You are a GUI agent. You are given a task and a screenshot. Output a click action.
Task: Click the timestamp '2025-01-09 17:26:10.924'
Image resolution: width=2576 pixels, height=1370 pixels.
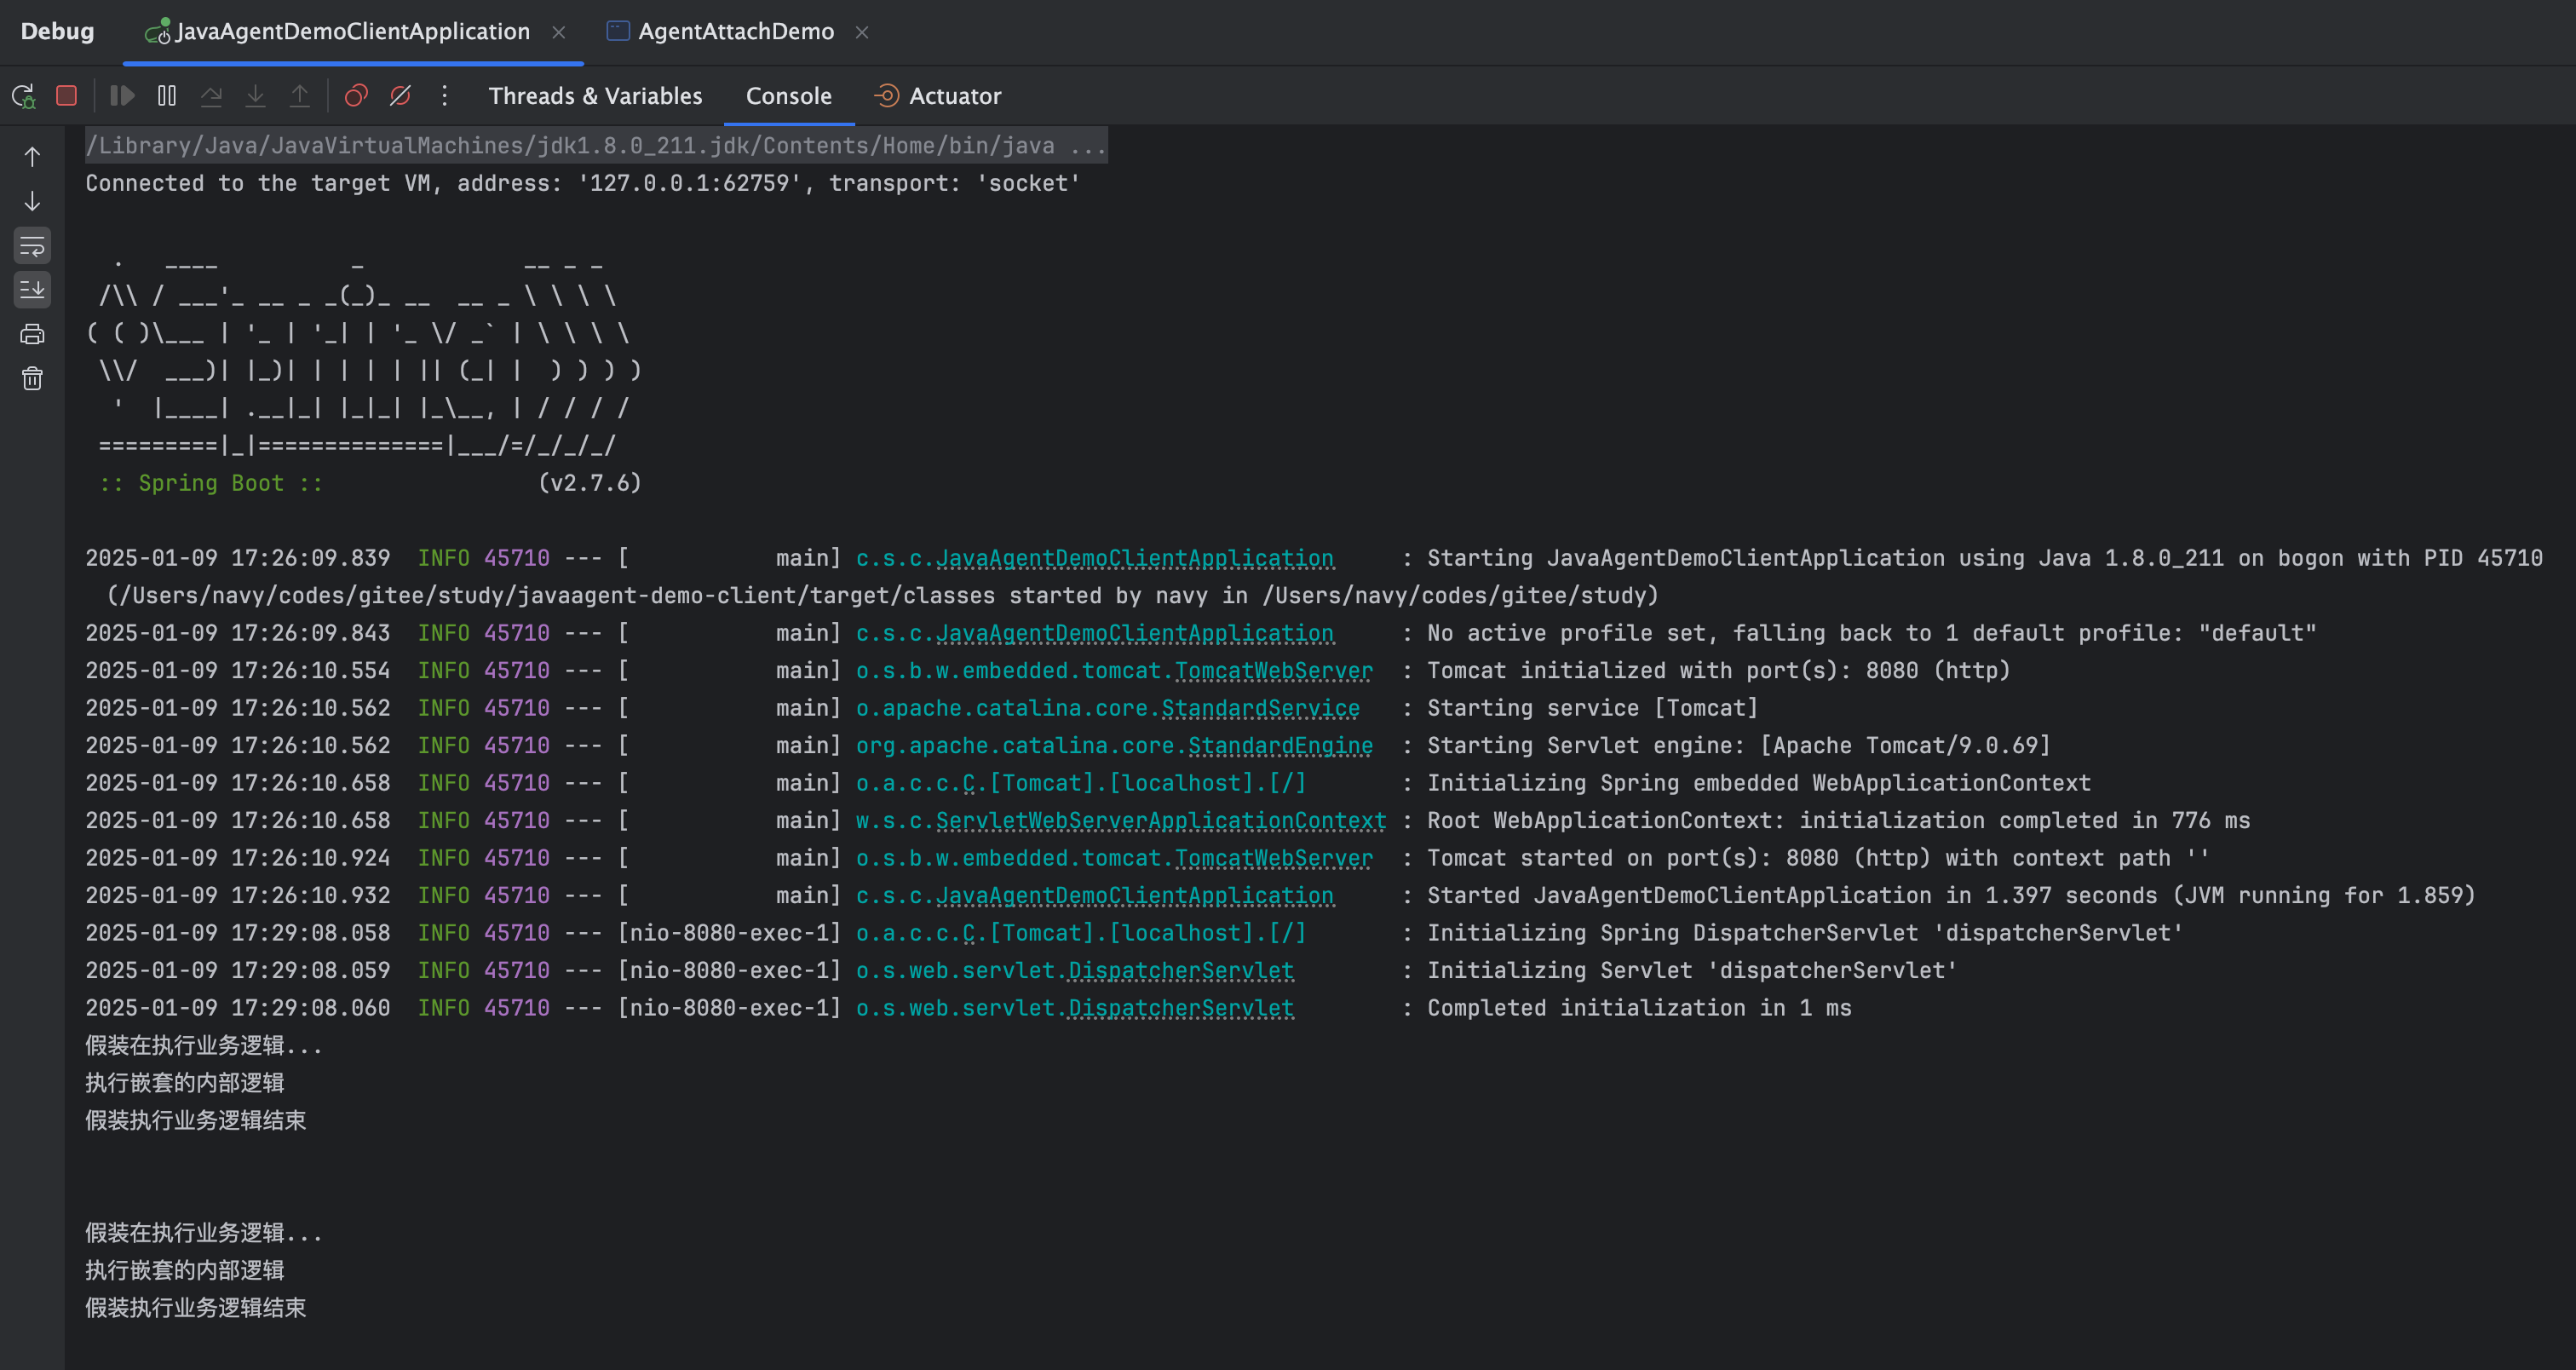238,858
